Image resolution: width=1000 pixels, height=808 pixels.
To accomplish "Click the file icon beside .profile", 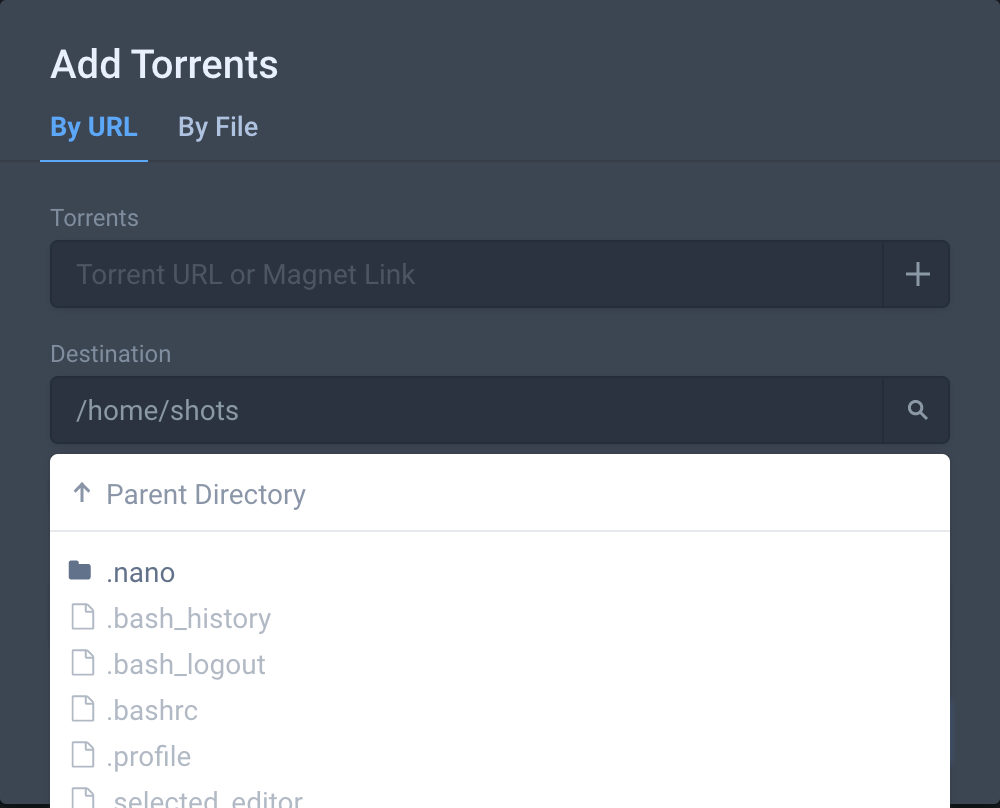I will [82, 754].
